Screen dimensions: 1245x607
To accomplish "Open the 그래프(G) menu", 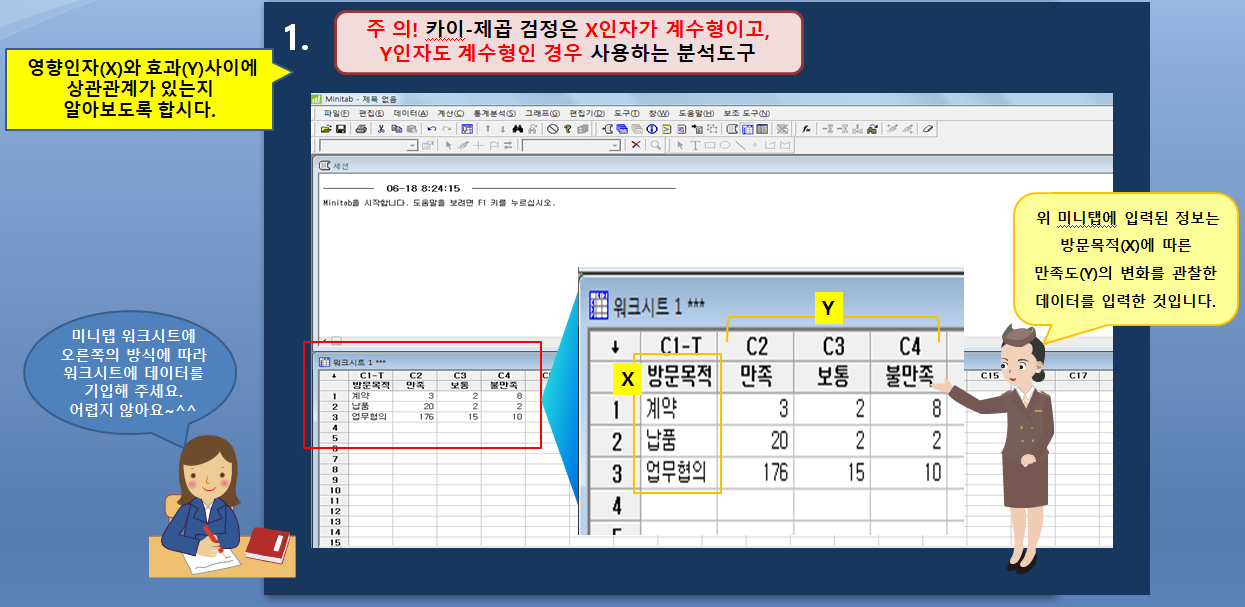I will [542, 113].
